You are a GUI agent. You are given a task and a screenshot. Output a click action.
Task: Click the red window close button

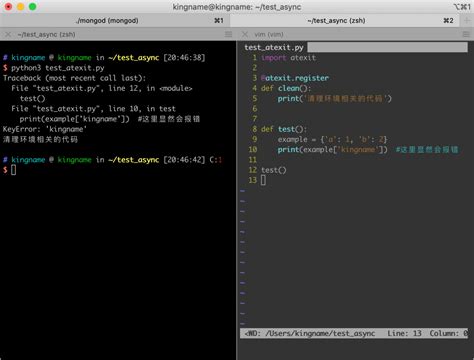[9, 7]
